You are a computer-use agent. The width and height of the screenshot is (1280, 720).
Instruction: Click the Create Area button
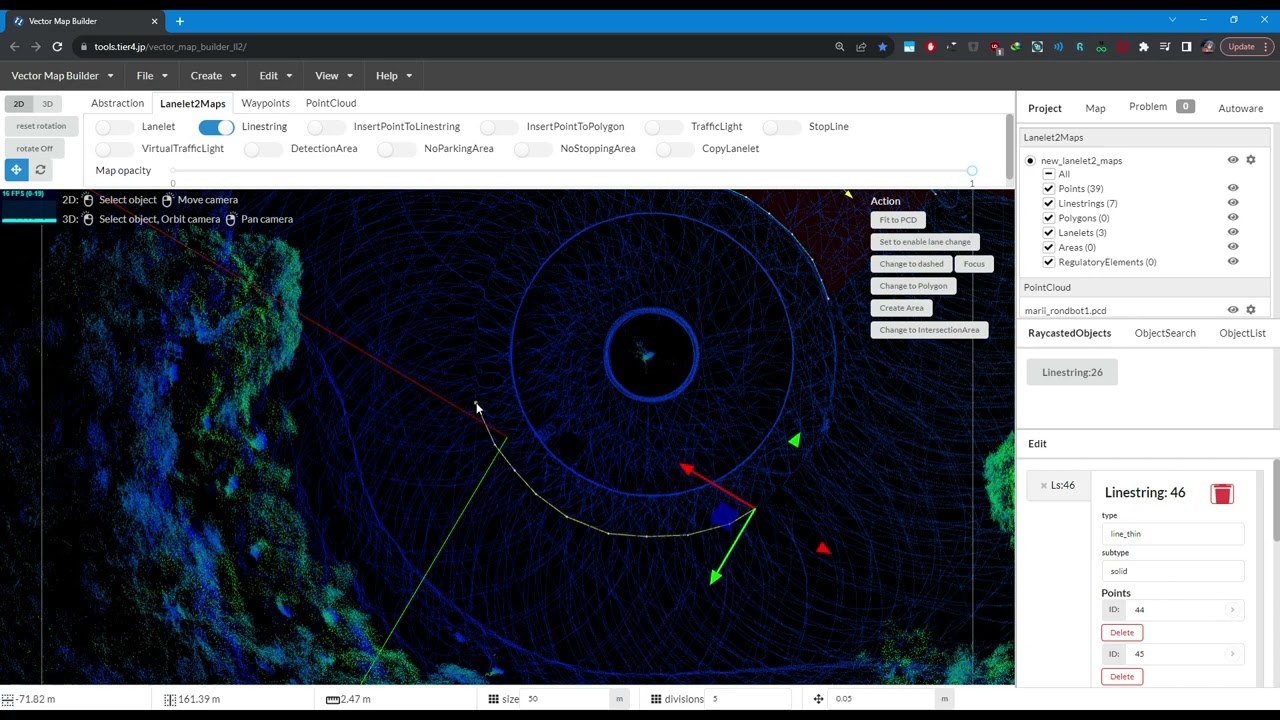[x=902, y=308]
